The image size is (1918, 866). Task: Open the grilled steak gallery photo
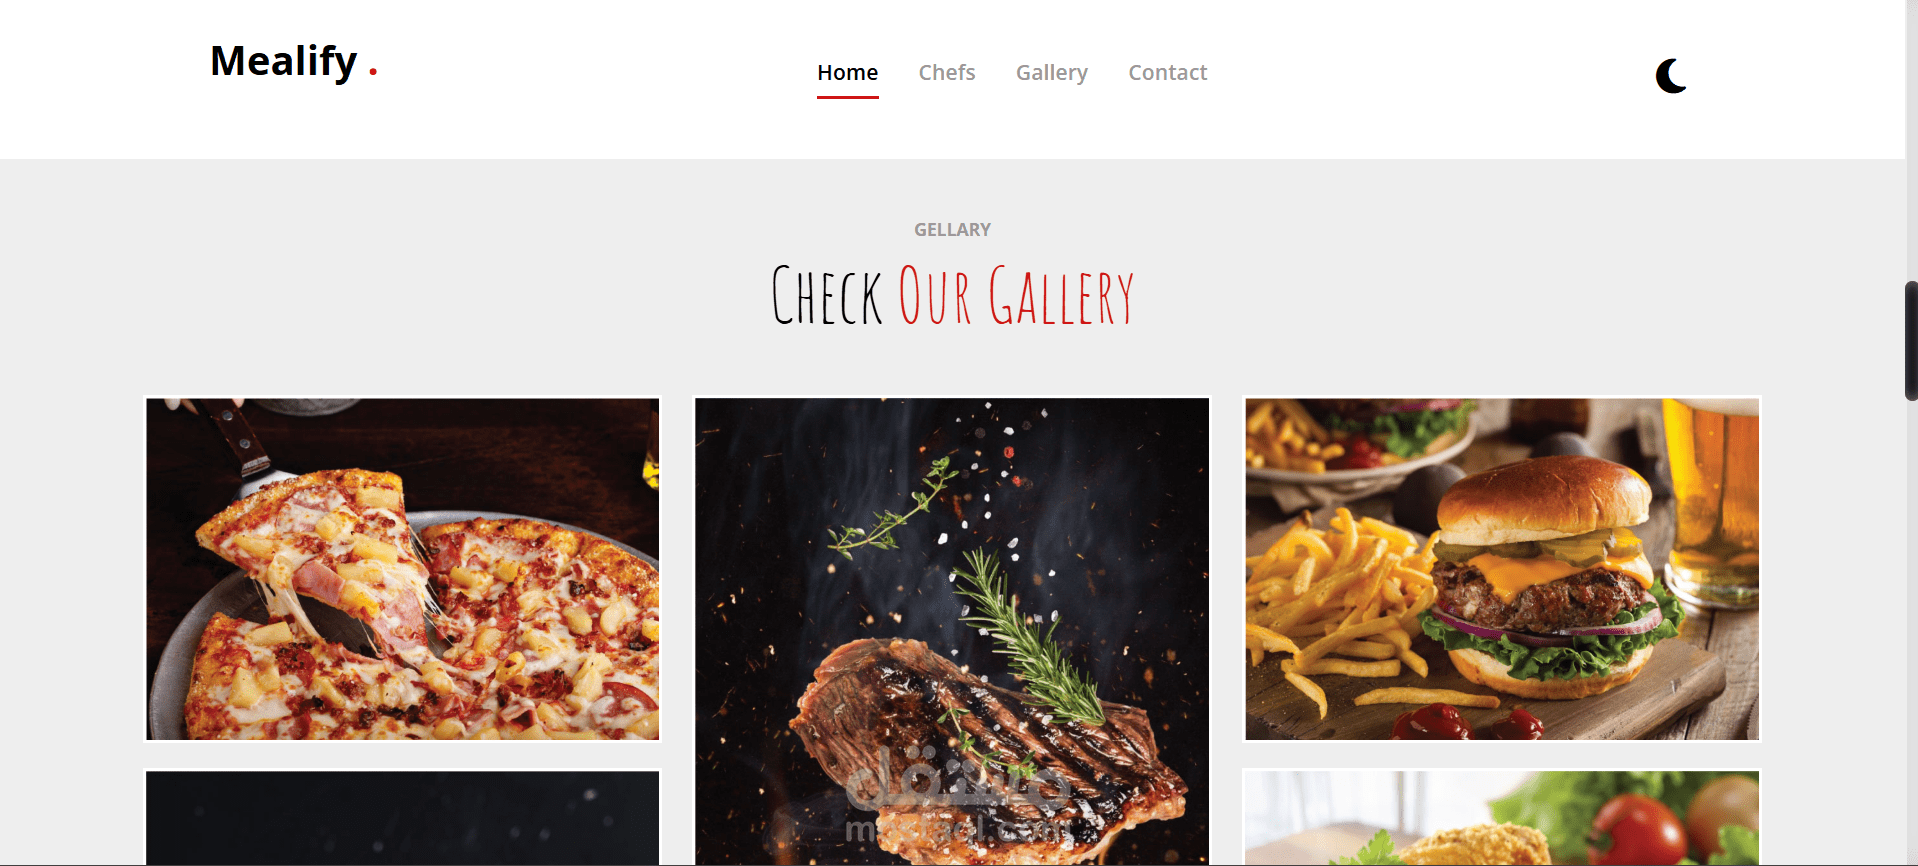[x=952, y=631]
